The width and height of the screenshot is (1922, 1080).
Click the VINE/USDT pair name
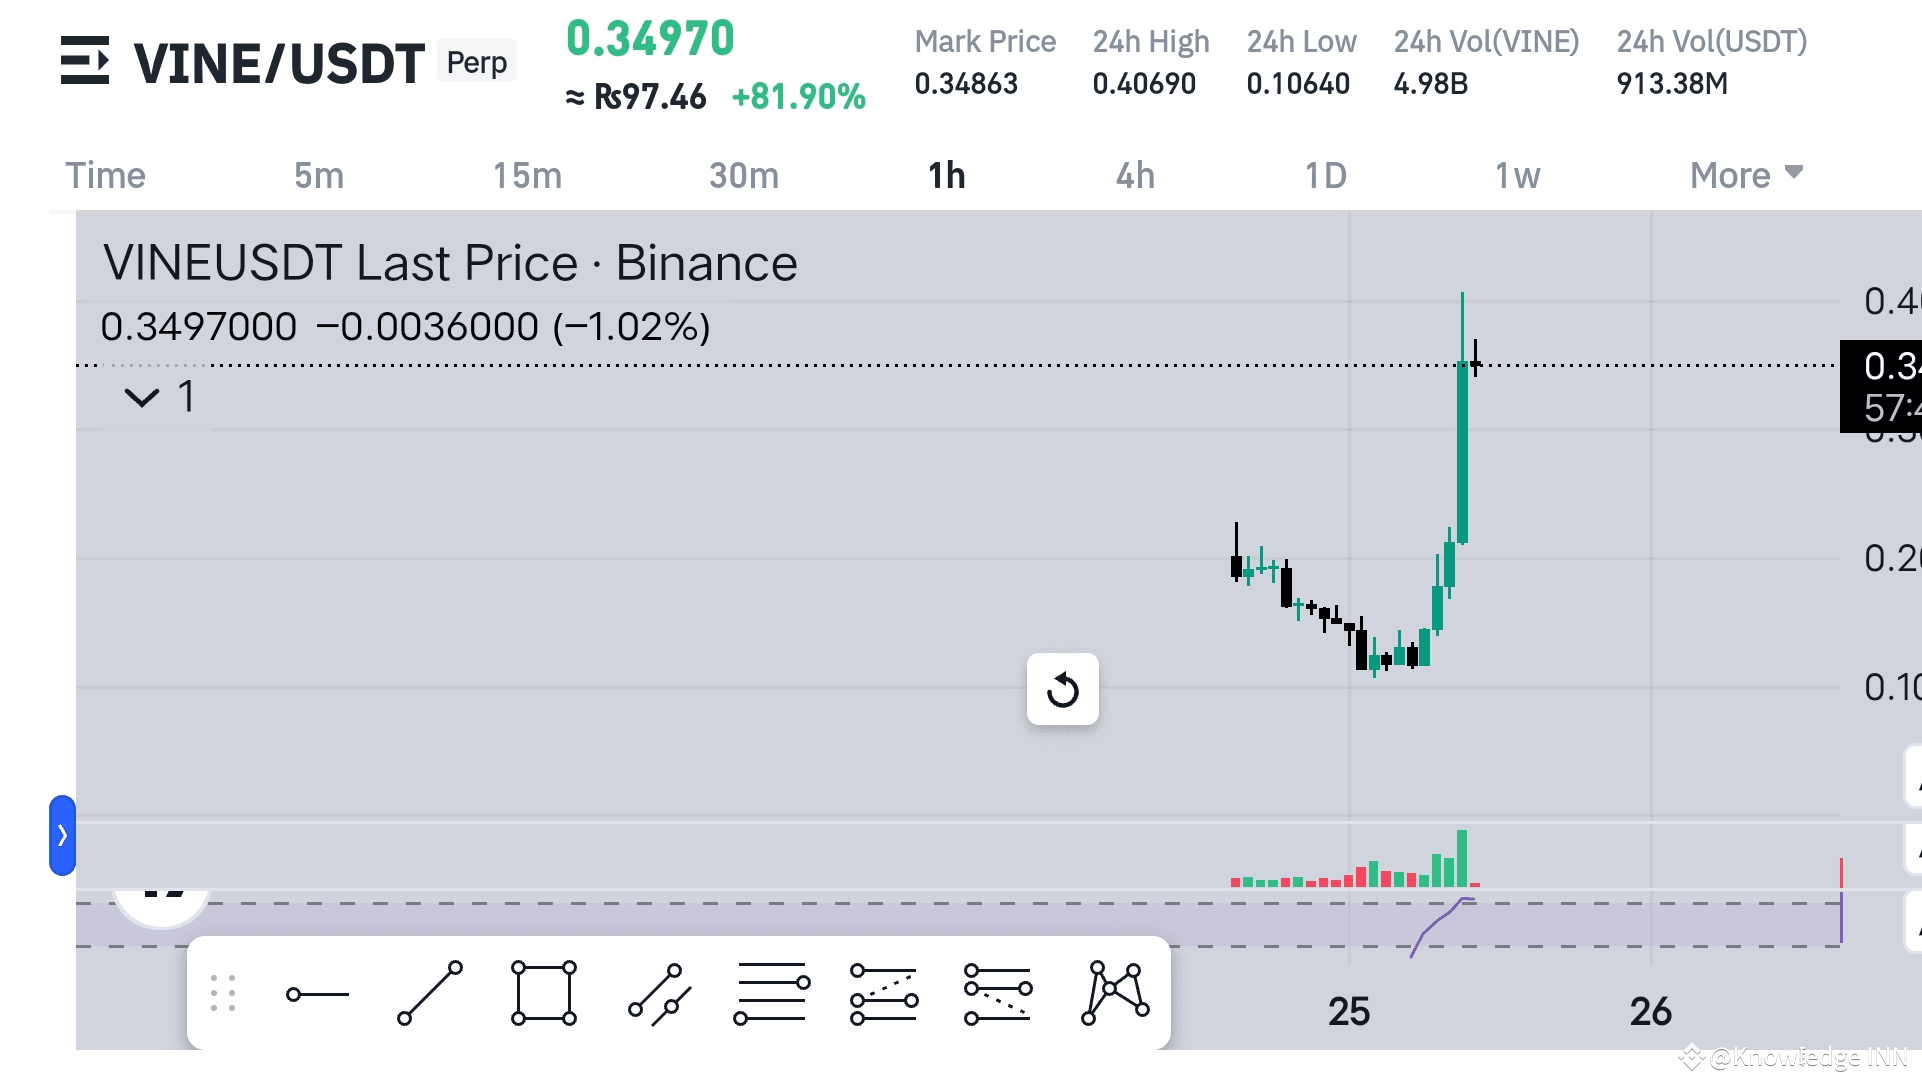coord(279,63)
